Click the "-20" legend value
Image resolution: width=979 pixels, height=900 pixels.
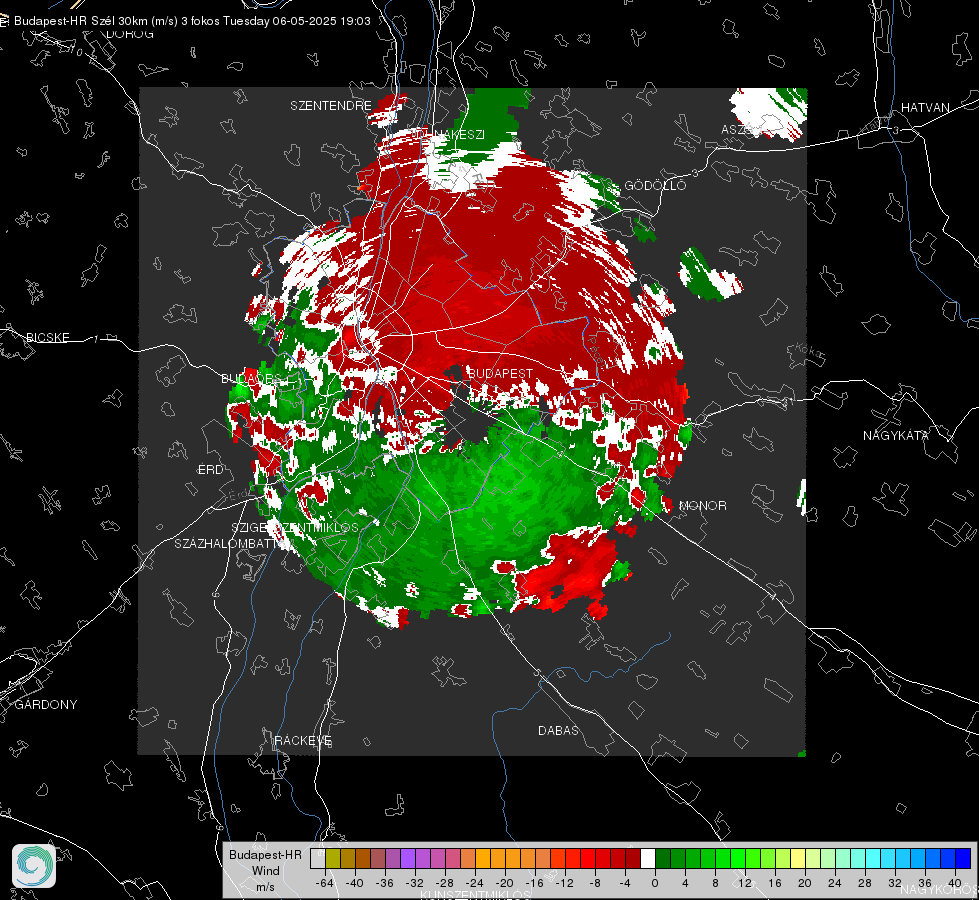pyautogui.click(x=504, y=883)
